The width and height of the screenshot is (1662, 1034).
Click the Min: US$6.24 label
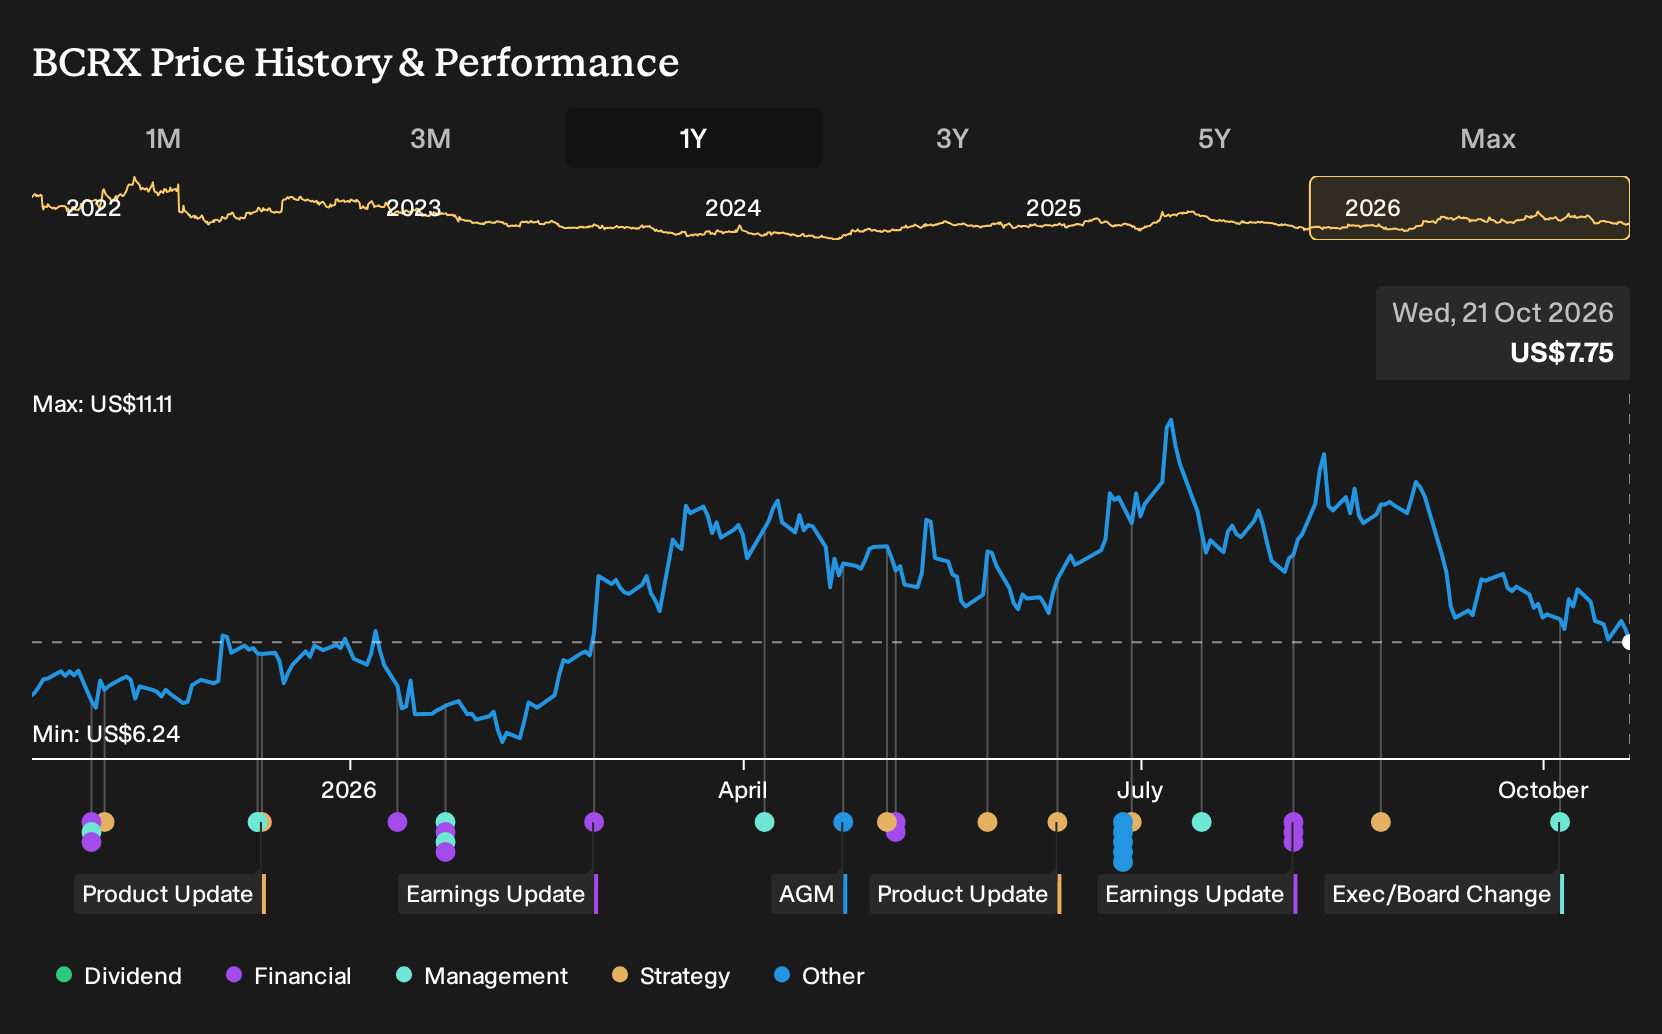click(106, 734)
